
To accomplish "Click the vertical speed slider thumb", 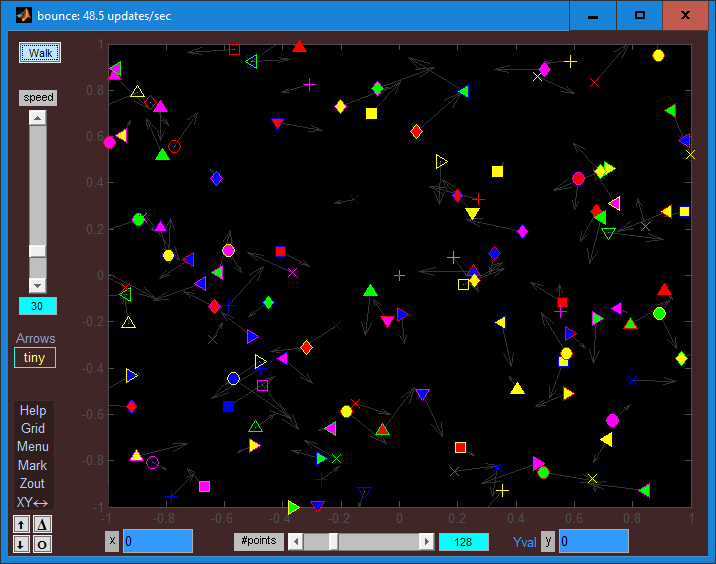I will click(37, 251).
